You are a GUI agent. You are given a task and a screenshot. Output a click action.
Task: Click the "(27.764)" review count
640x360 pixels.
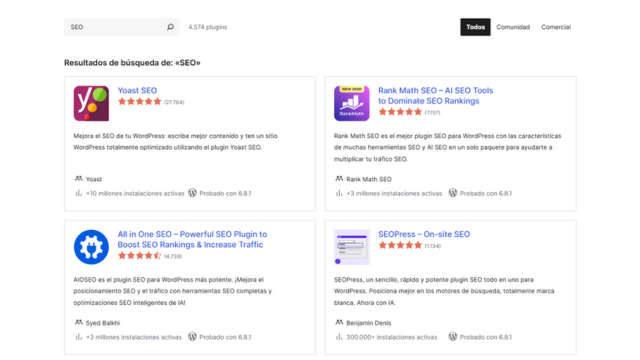coord(174,102)
